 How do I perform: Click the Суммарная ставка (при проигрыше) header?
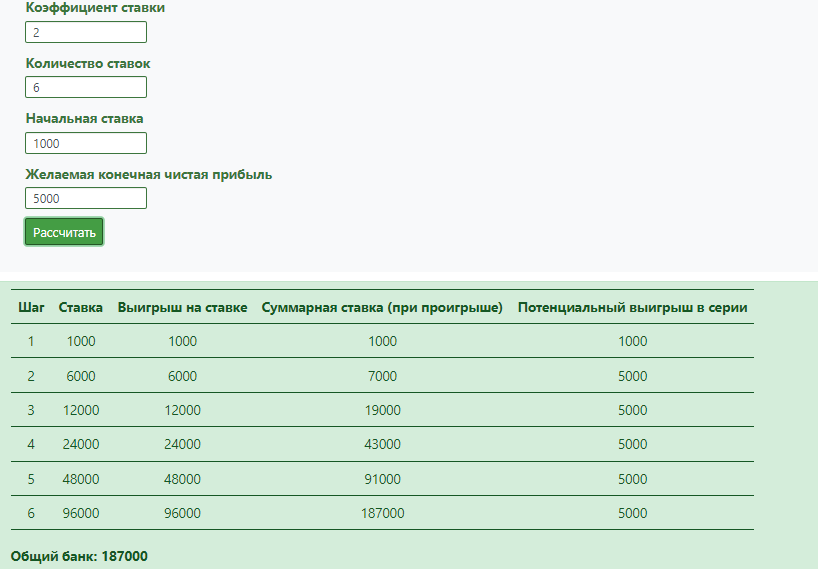(x=382, y=308)
